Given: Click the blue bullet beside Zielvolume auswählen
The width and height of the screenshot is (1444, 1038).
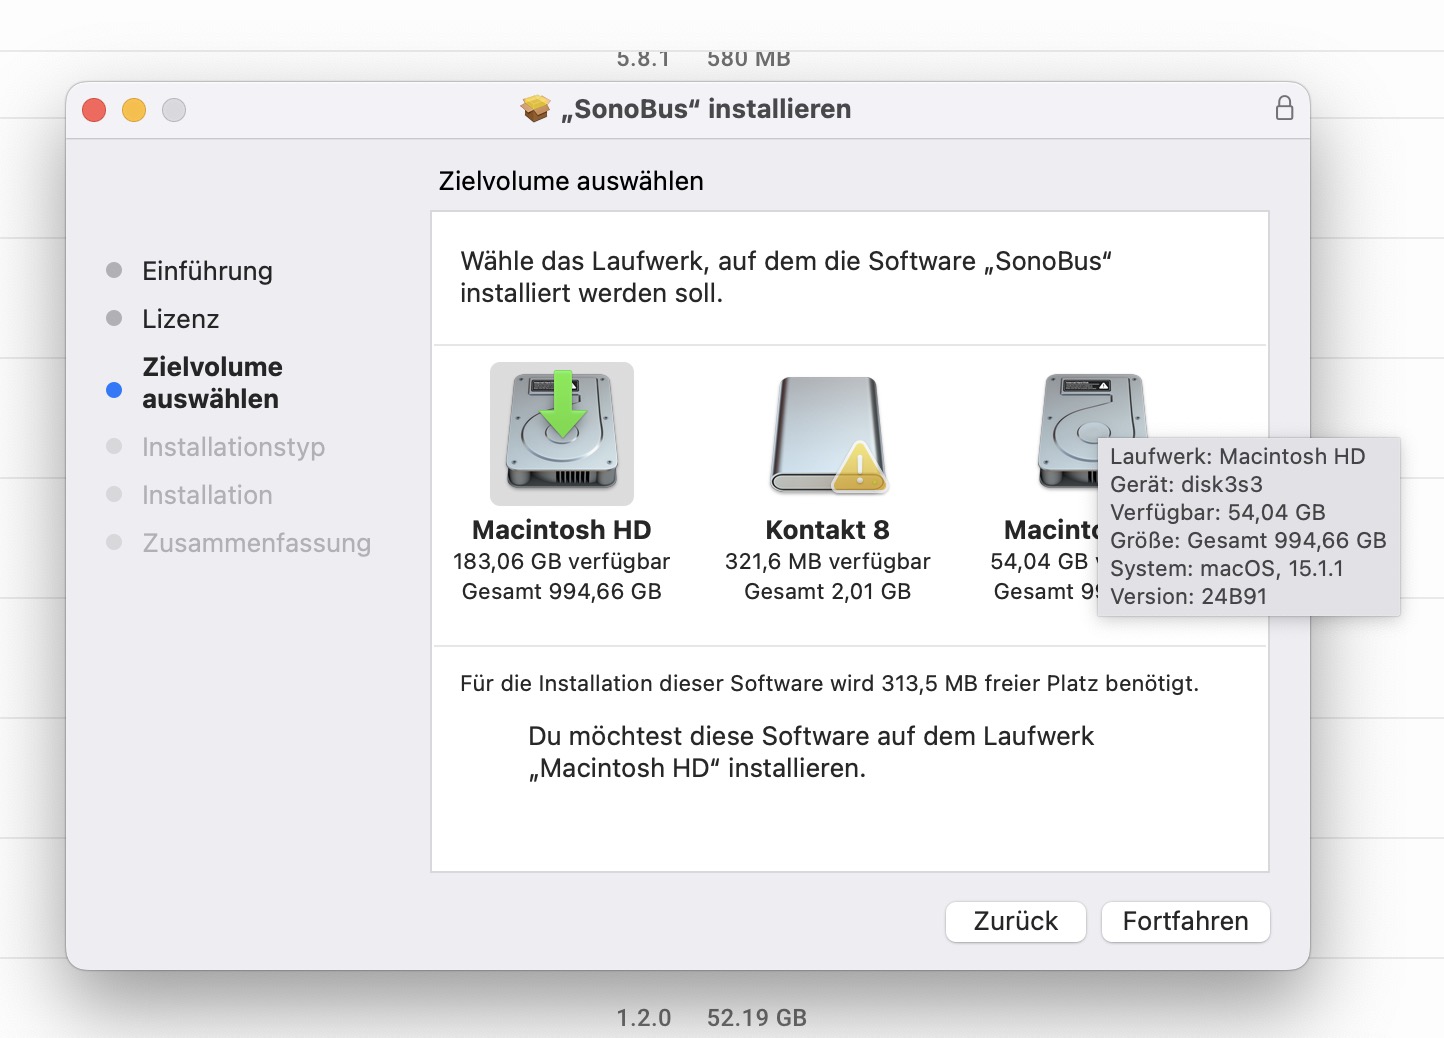Looking at the screenshot, I should coord(114,390).
